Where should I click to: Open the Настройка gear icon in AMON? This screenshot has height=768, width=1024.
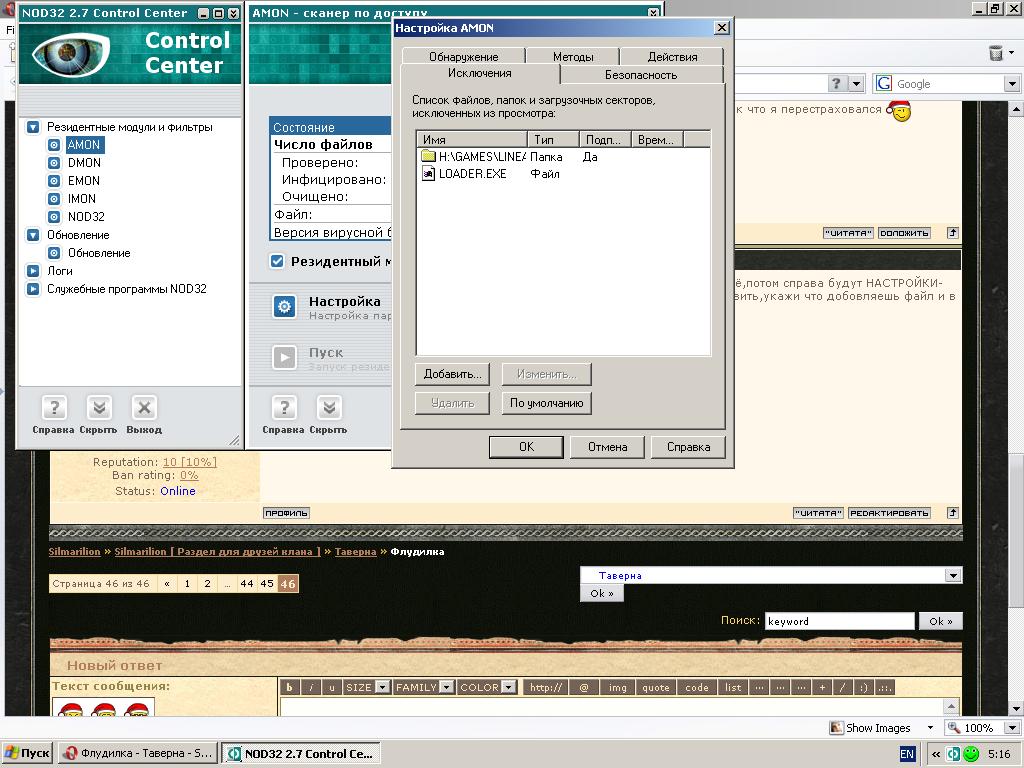[284, 306]
